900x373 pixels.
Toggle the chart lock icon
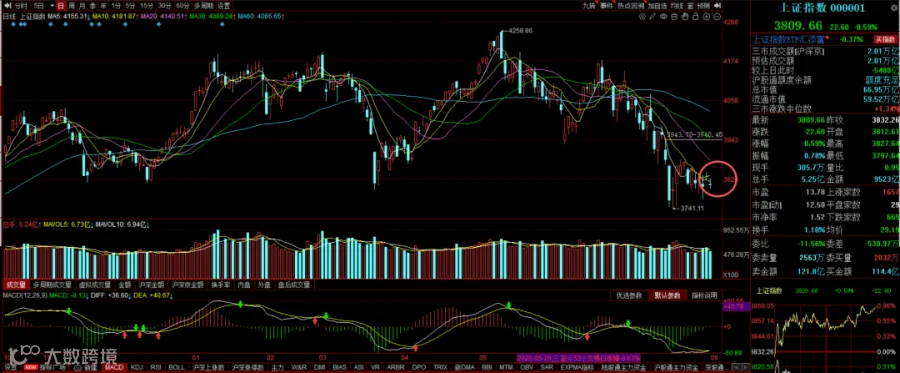tap(695, 17)
